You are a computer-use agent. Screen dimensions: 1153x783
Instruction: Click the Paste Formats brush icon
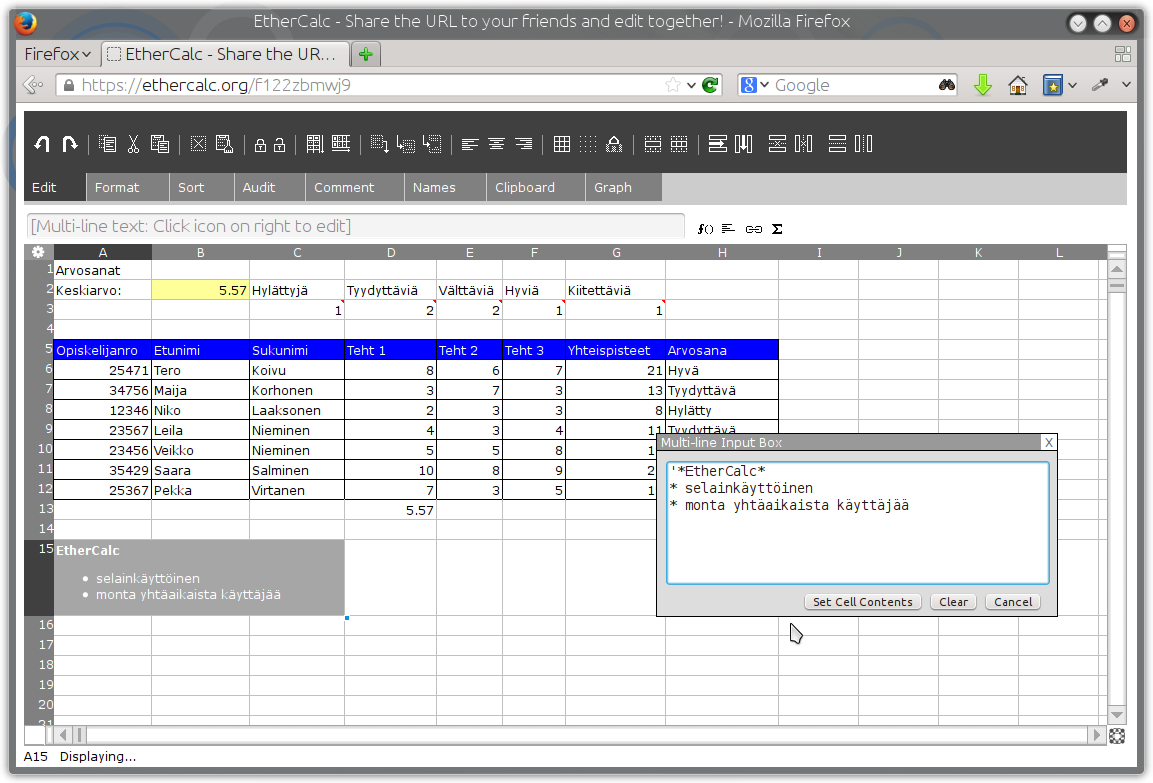224,144
